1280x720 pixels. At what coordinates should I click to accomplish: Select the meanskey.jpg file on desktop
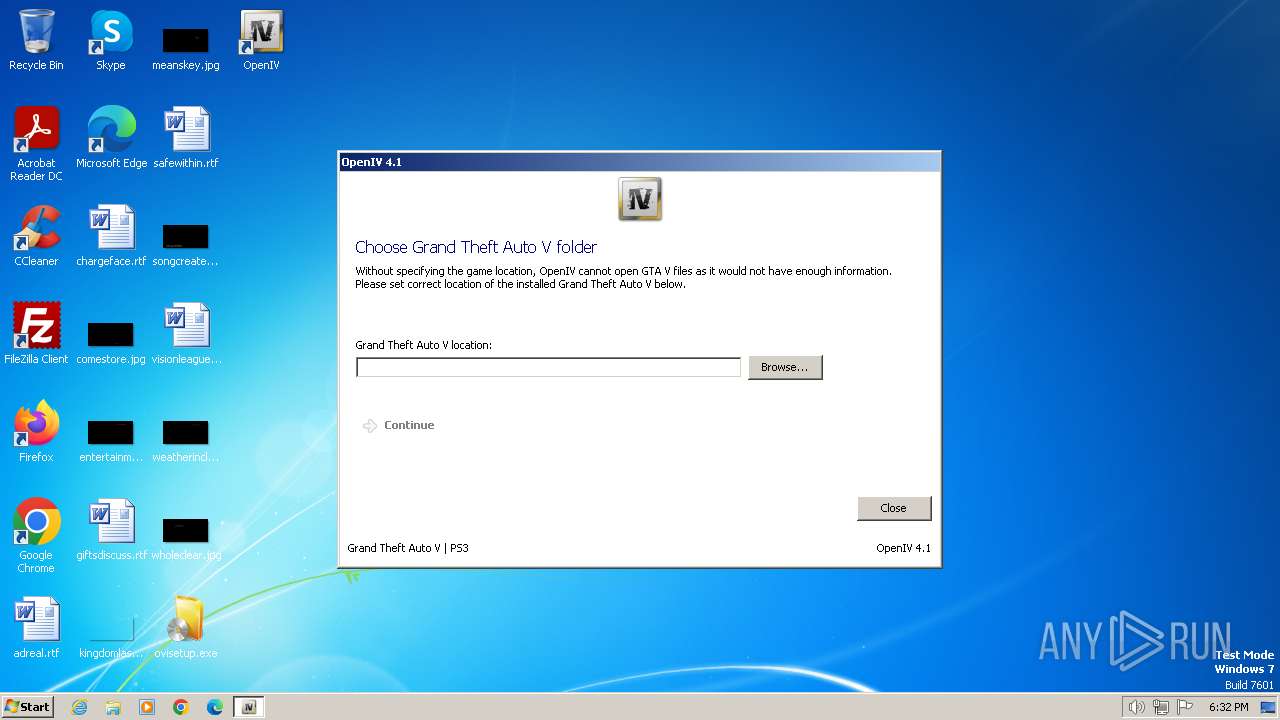186,48
